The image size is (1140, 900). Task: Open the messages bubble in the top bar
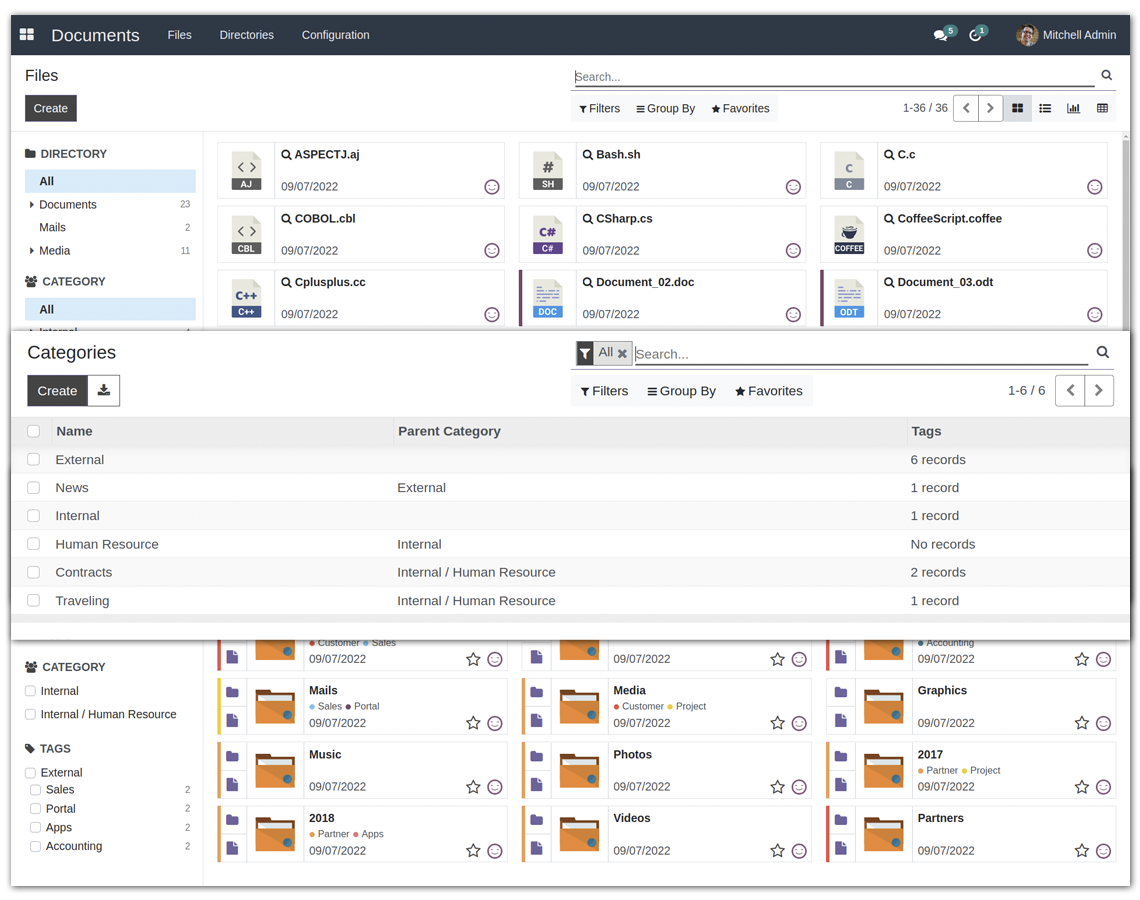coord(940,33)
